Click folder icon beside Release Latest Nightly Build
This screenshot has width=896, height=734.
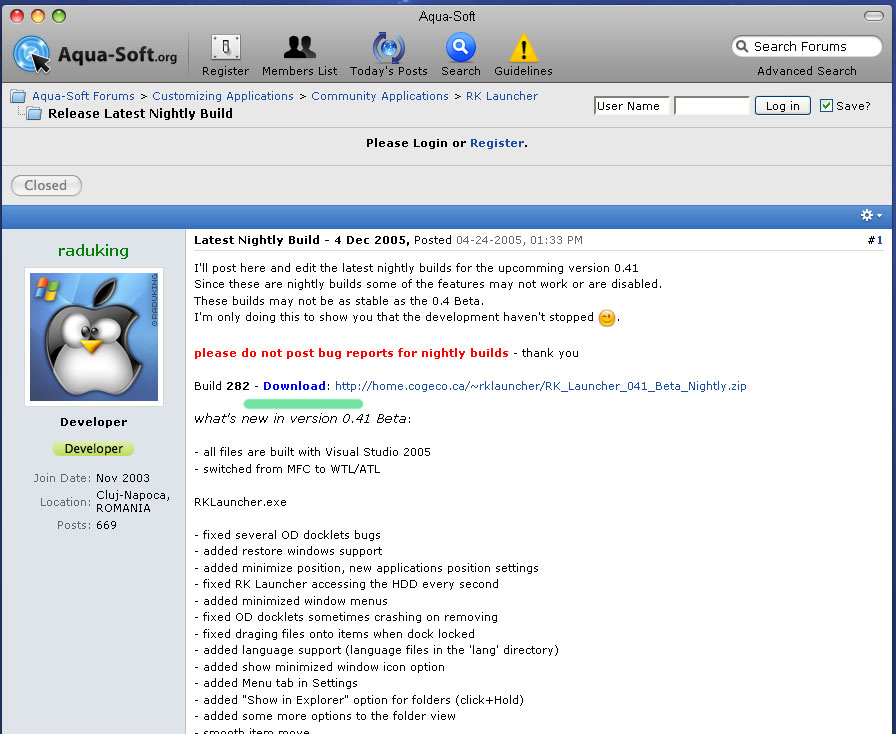(34, 114)
